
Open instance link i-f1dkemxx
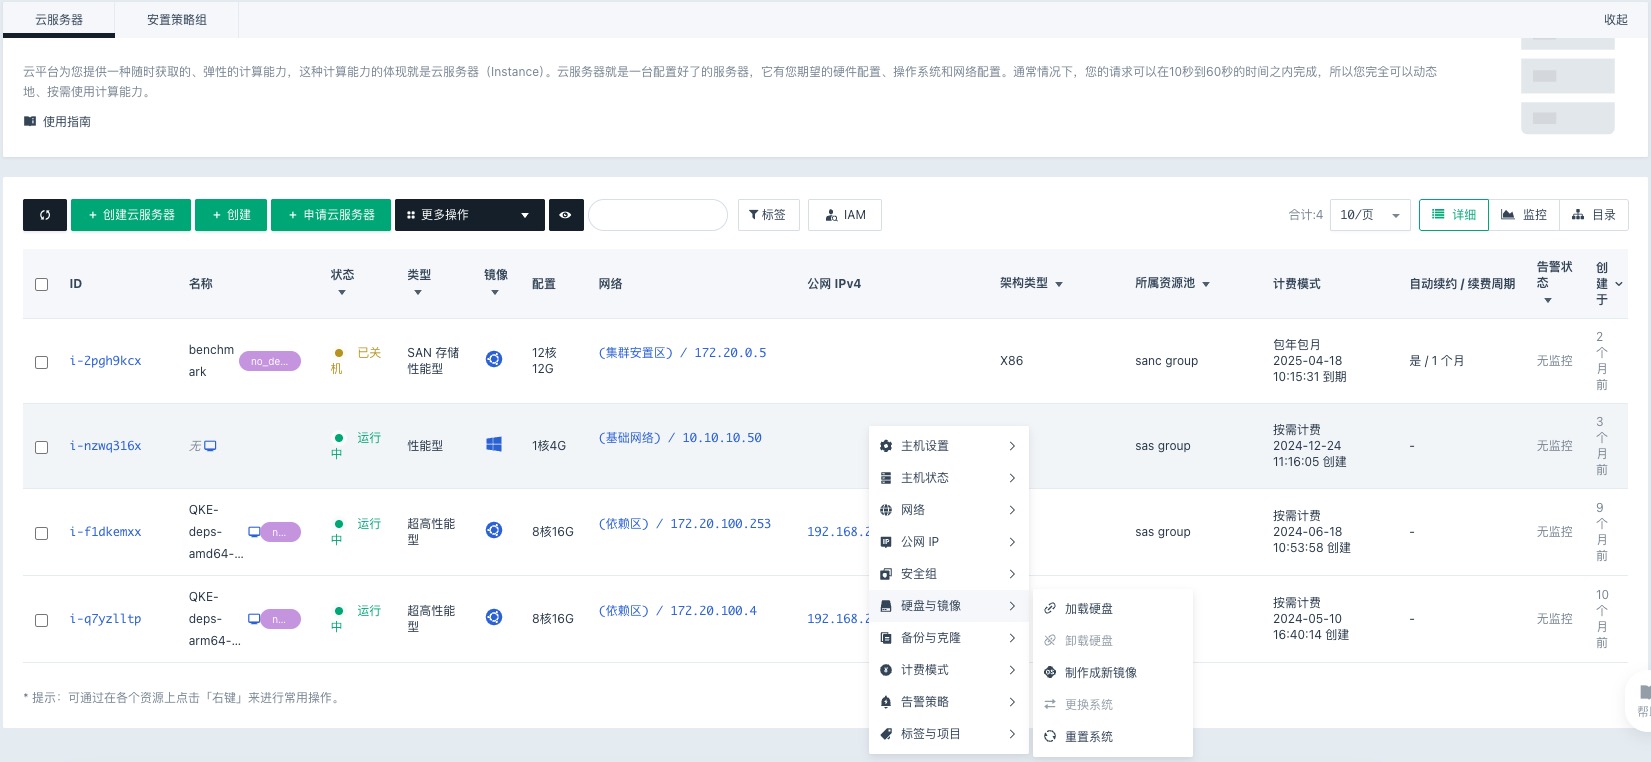[x=105, y=532]
